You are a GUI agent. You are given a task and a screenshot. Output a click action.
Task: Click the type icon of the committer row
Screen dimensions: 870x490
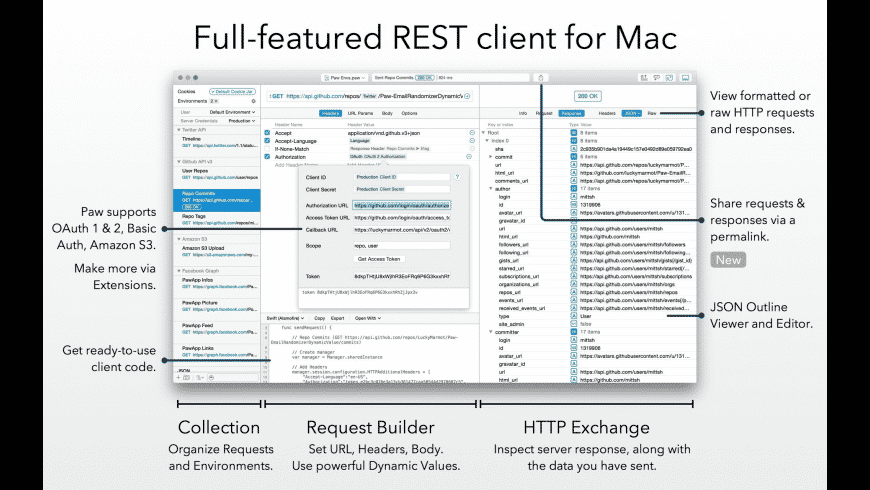click(574, 332)
